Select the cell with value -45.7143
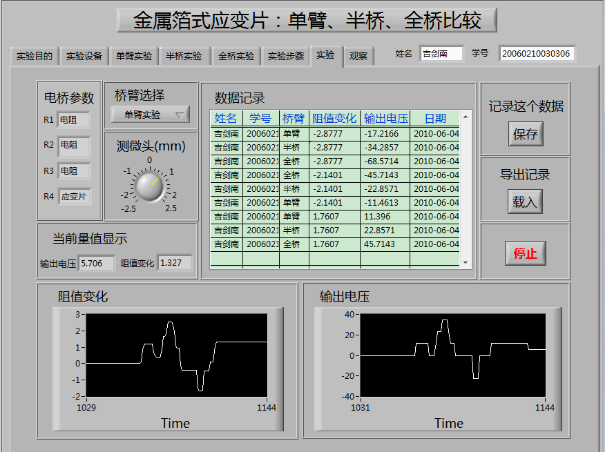605x453 pixels. tap(385, 175)
